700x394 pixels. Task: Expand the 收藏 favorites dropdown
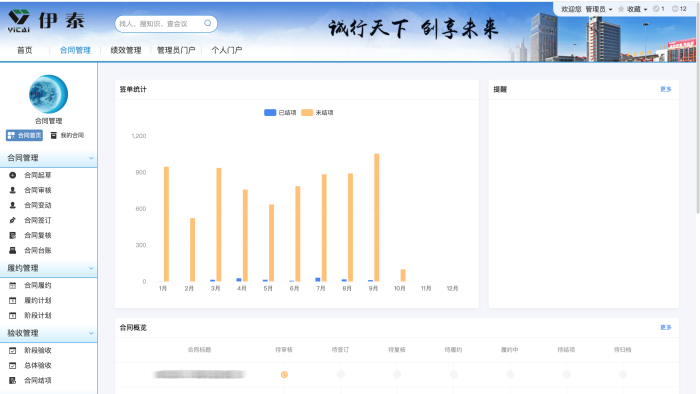(633, 9)
